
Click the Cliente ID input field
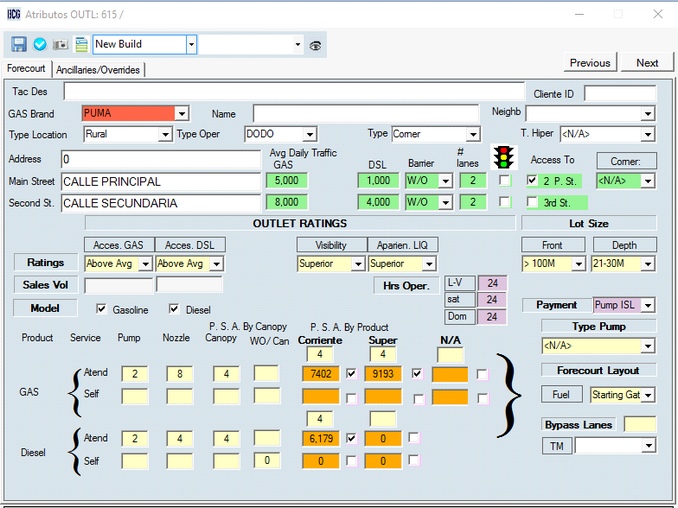(620, 93)
